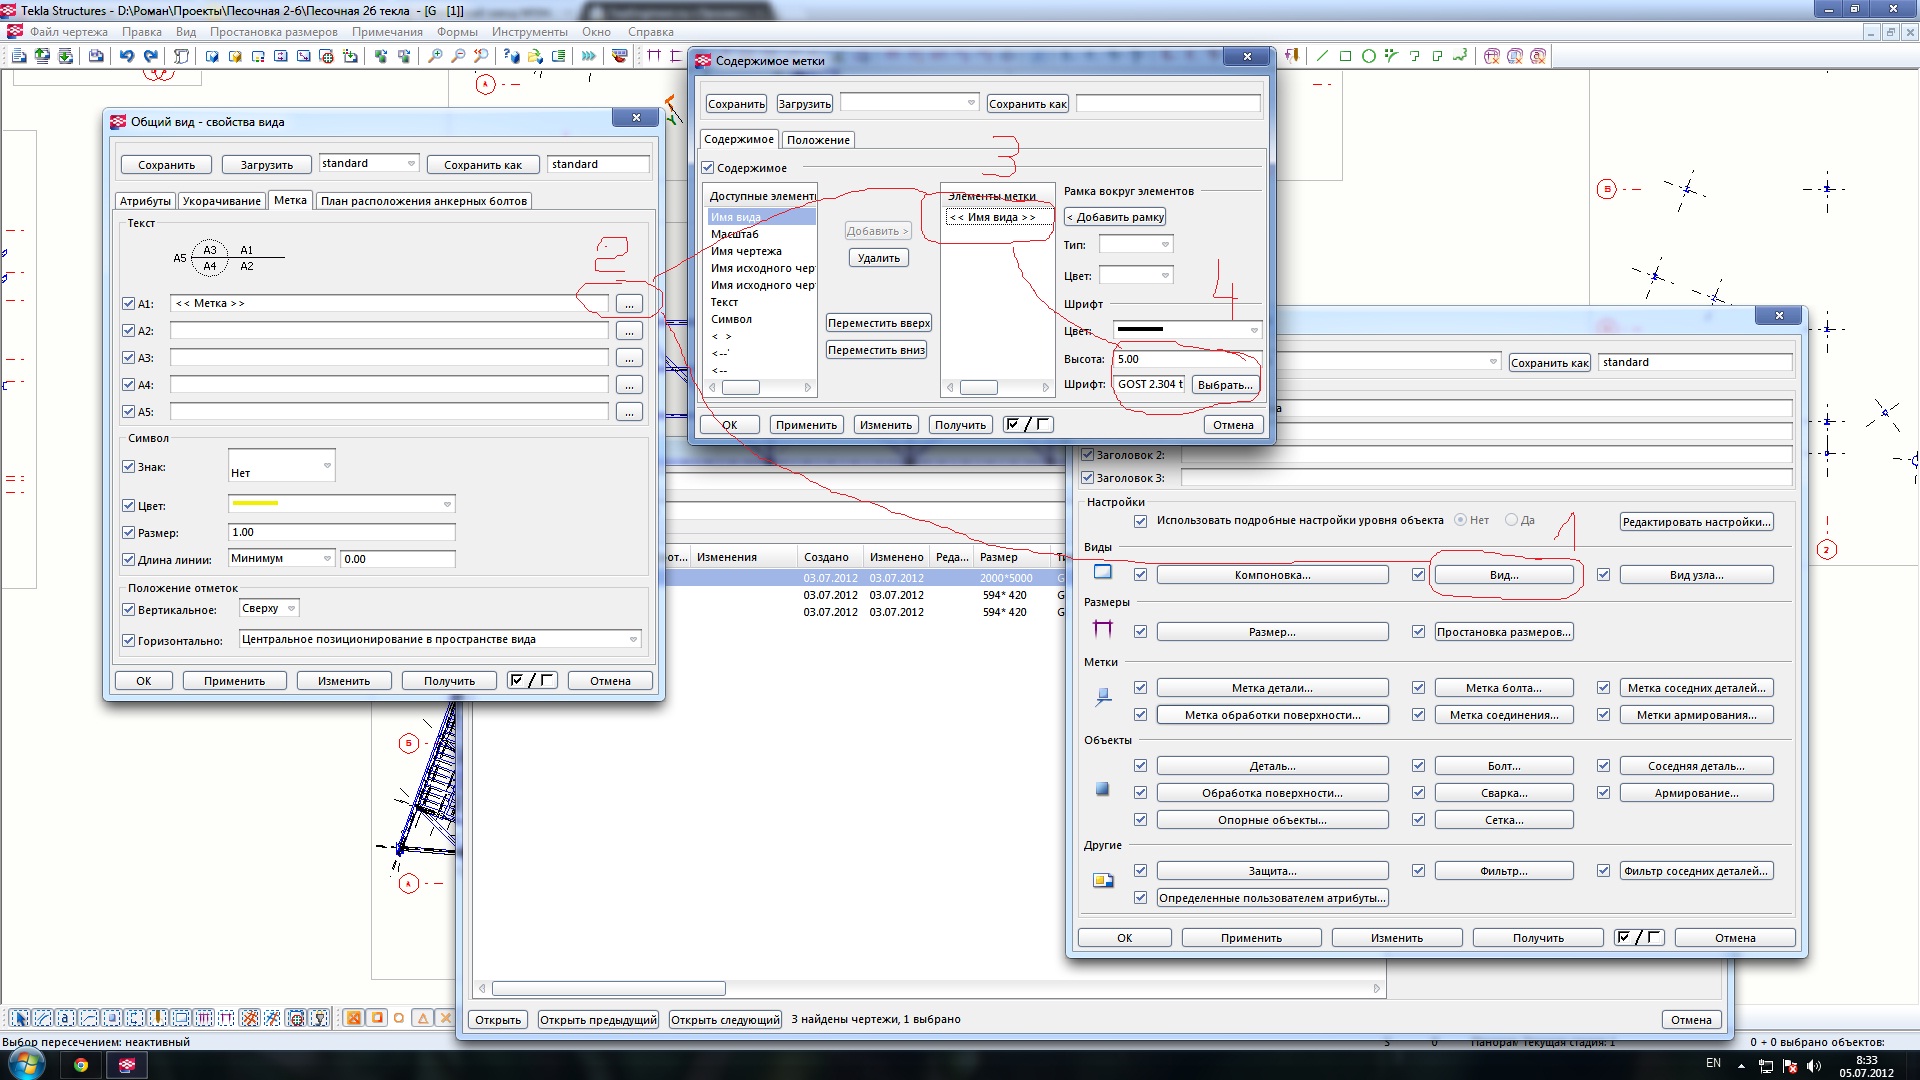
Task: Click the Undo arrow in toolbar
Action: coord(126,57)
